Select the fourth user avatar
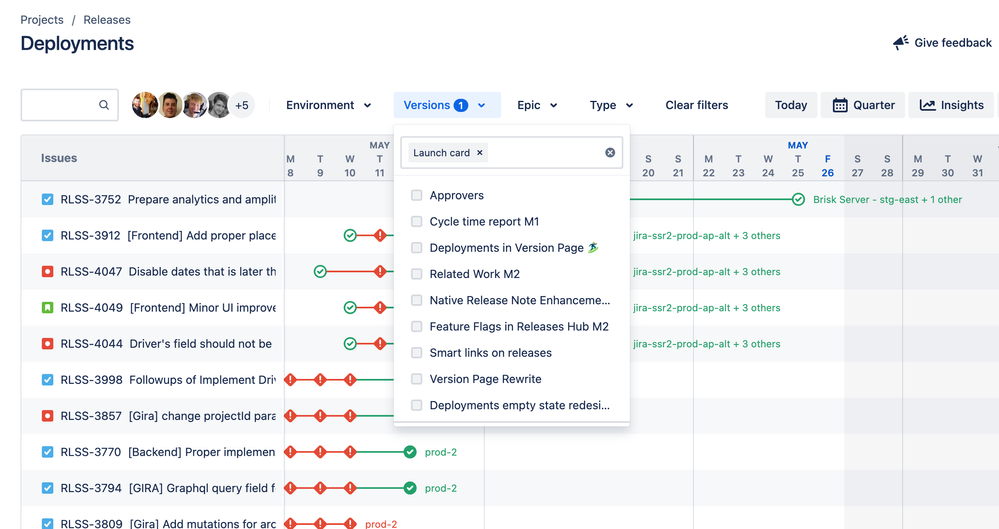Viewport: 999px width, 529px height. click(219, 105)
